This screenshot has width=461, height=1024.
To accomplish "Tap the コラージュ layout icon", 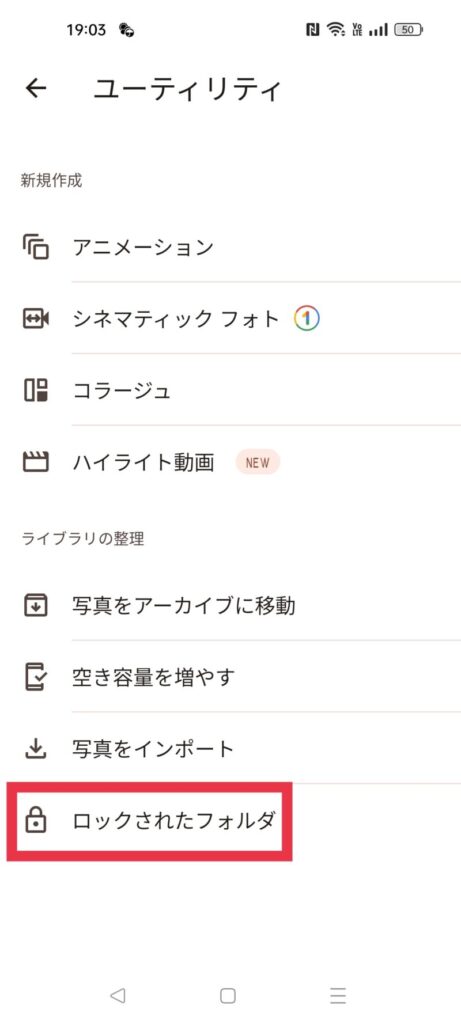I will tap(36, 391).
